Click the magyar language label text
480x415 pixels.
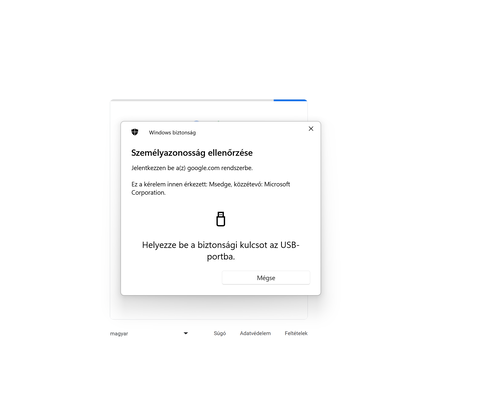point(119,334)
